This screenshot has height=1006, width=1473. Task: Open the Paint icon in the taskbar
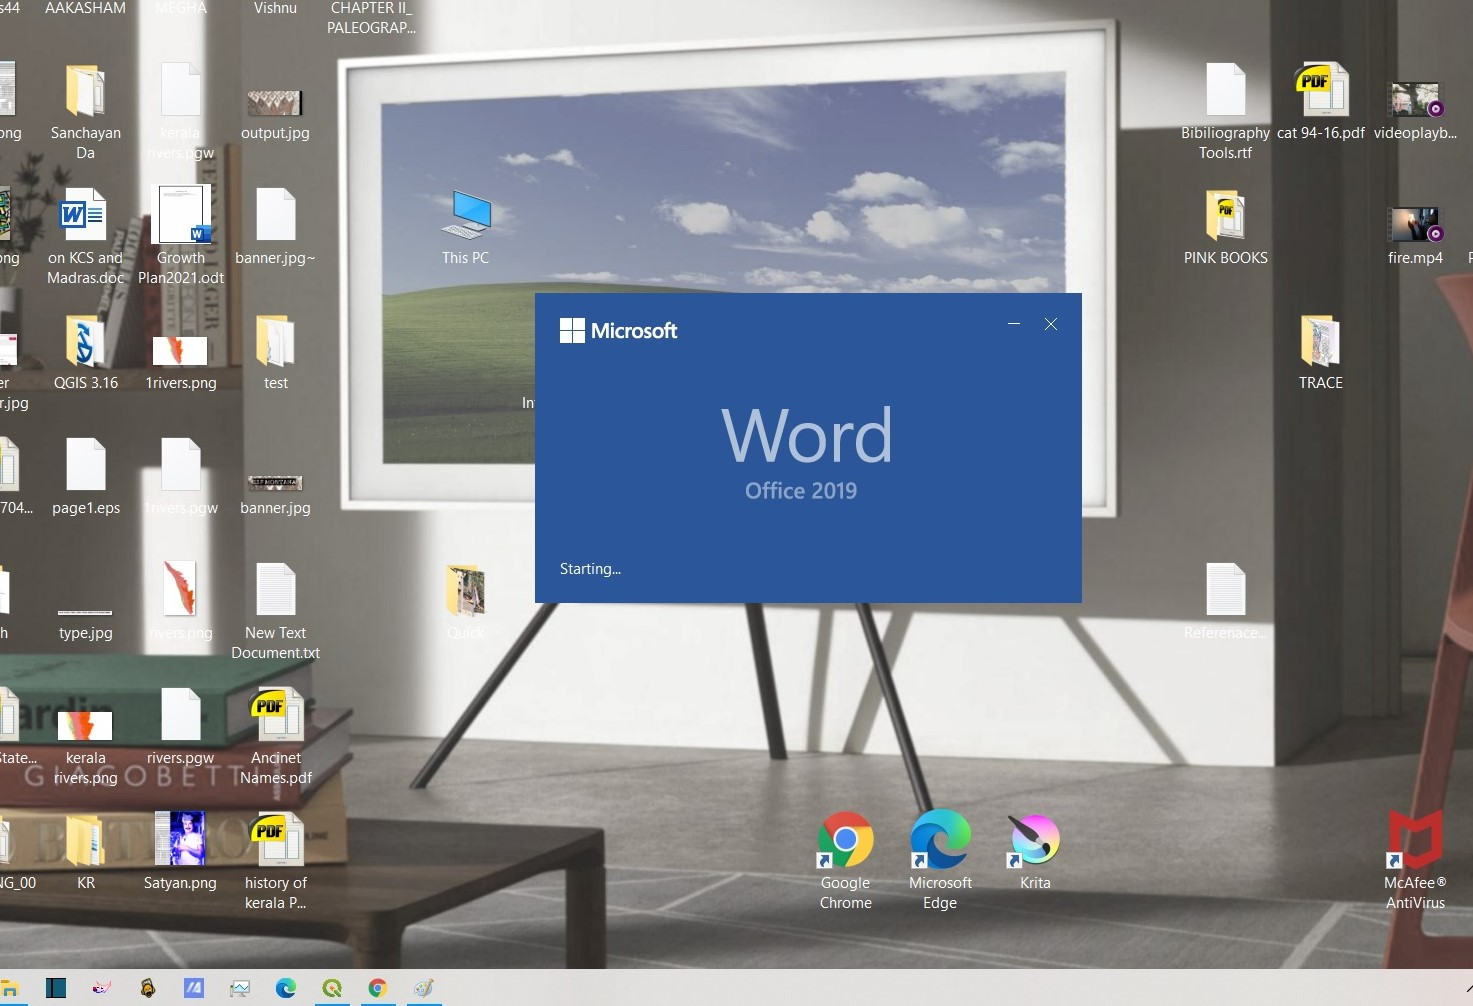[x=423, y=988]
